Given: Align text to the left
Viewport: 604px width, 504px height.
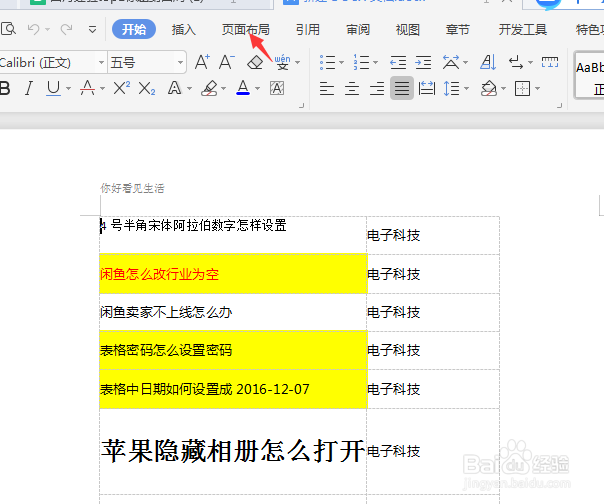Looking at the screenshot, I should tap(327, 89).
